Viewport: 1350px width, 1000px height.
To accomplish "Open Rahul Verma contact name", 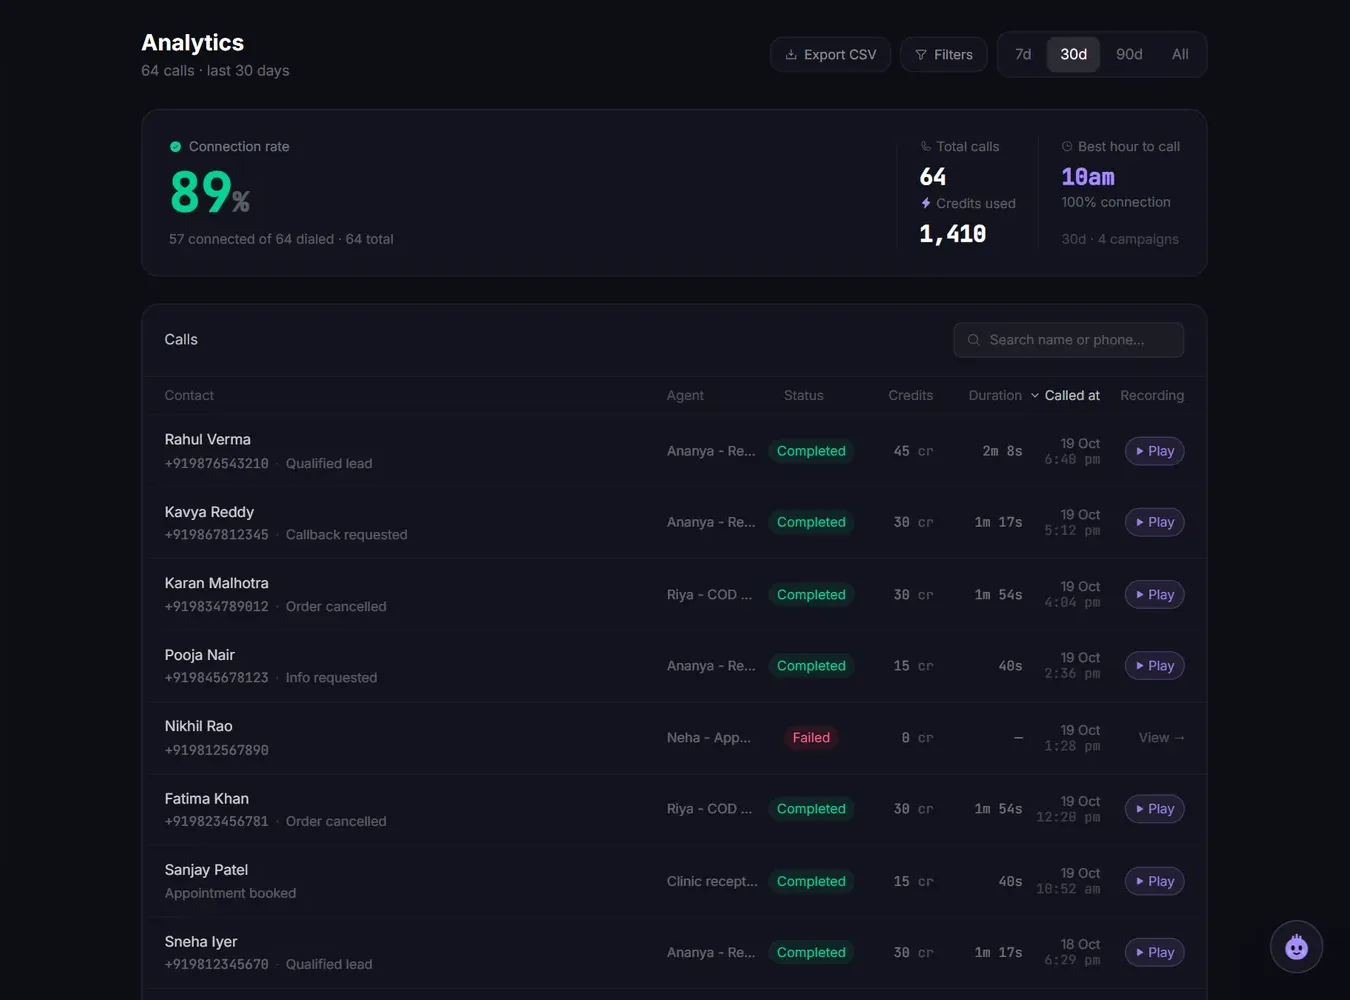I will [207, 440].
